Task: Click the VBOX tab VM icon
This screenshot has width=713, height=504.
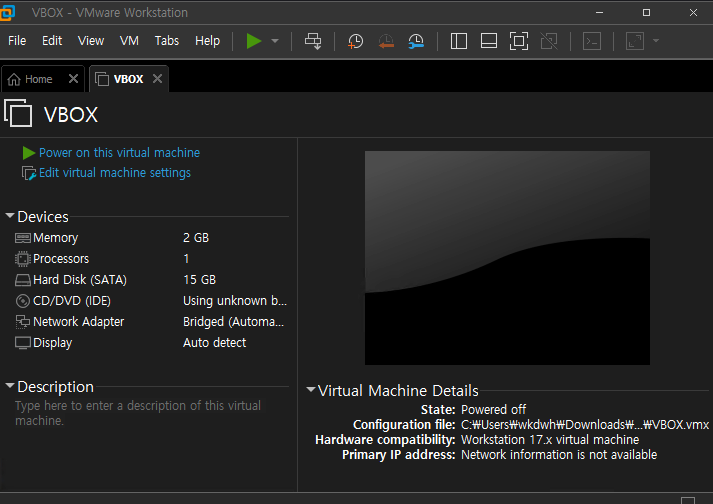Action: [x=102, y=79]
